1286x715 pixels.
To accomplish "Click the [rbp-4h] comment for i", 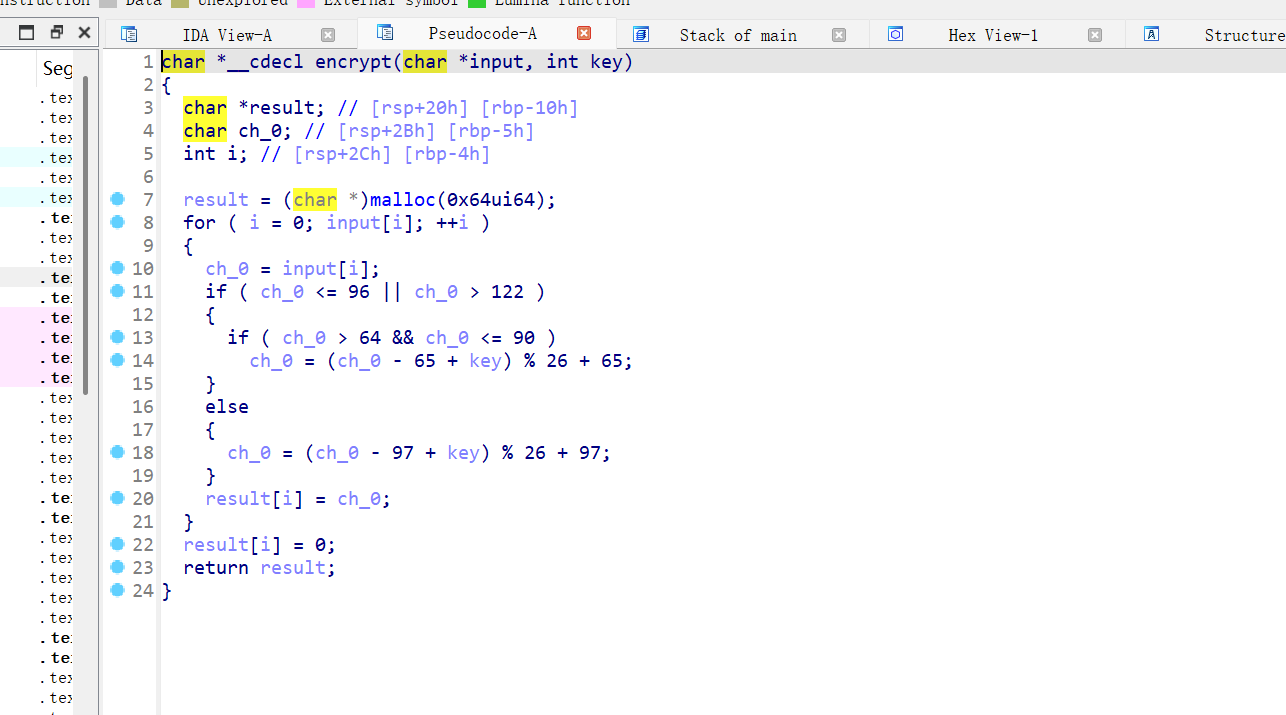I will [446, 154].
